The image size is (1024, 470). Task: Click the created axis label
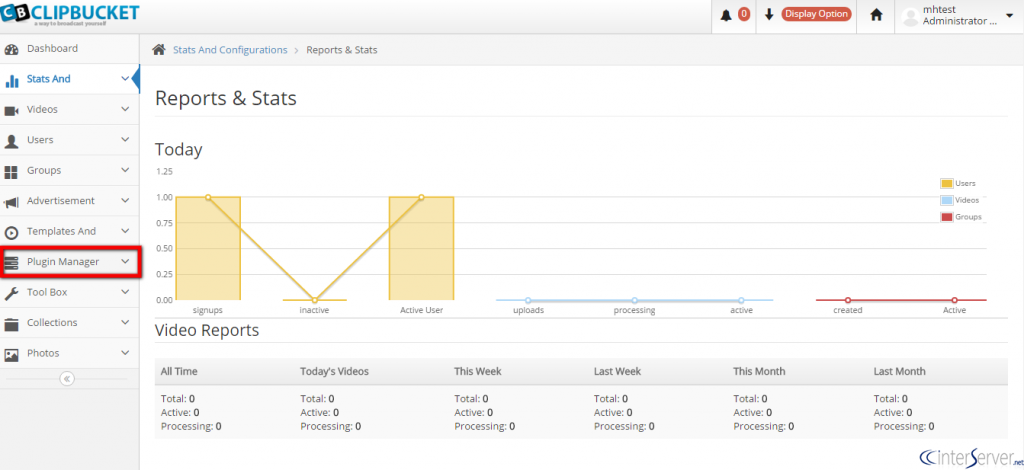(848, 311)
